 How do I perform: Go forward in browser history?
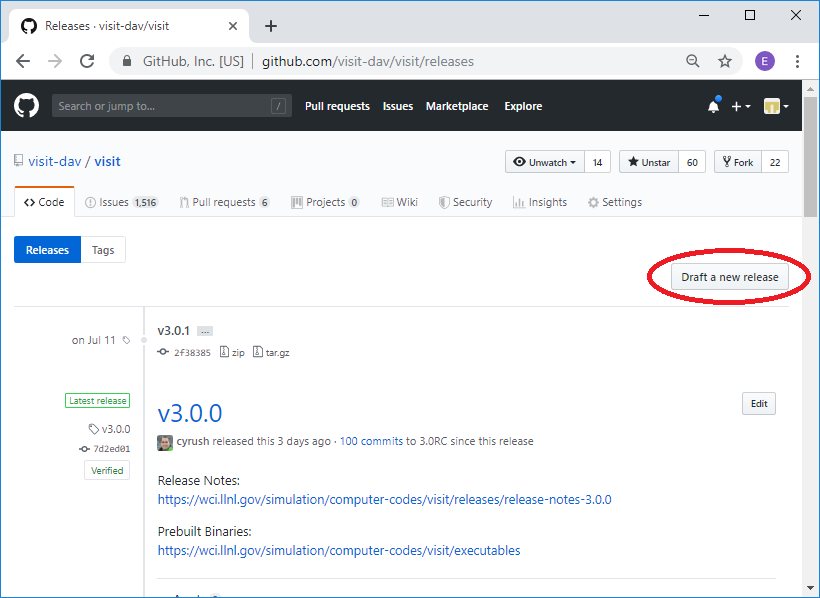pyautogui.click(x=55, y=61)
